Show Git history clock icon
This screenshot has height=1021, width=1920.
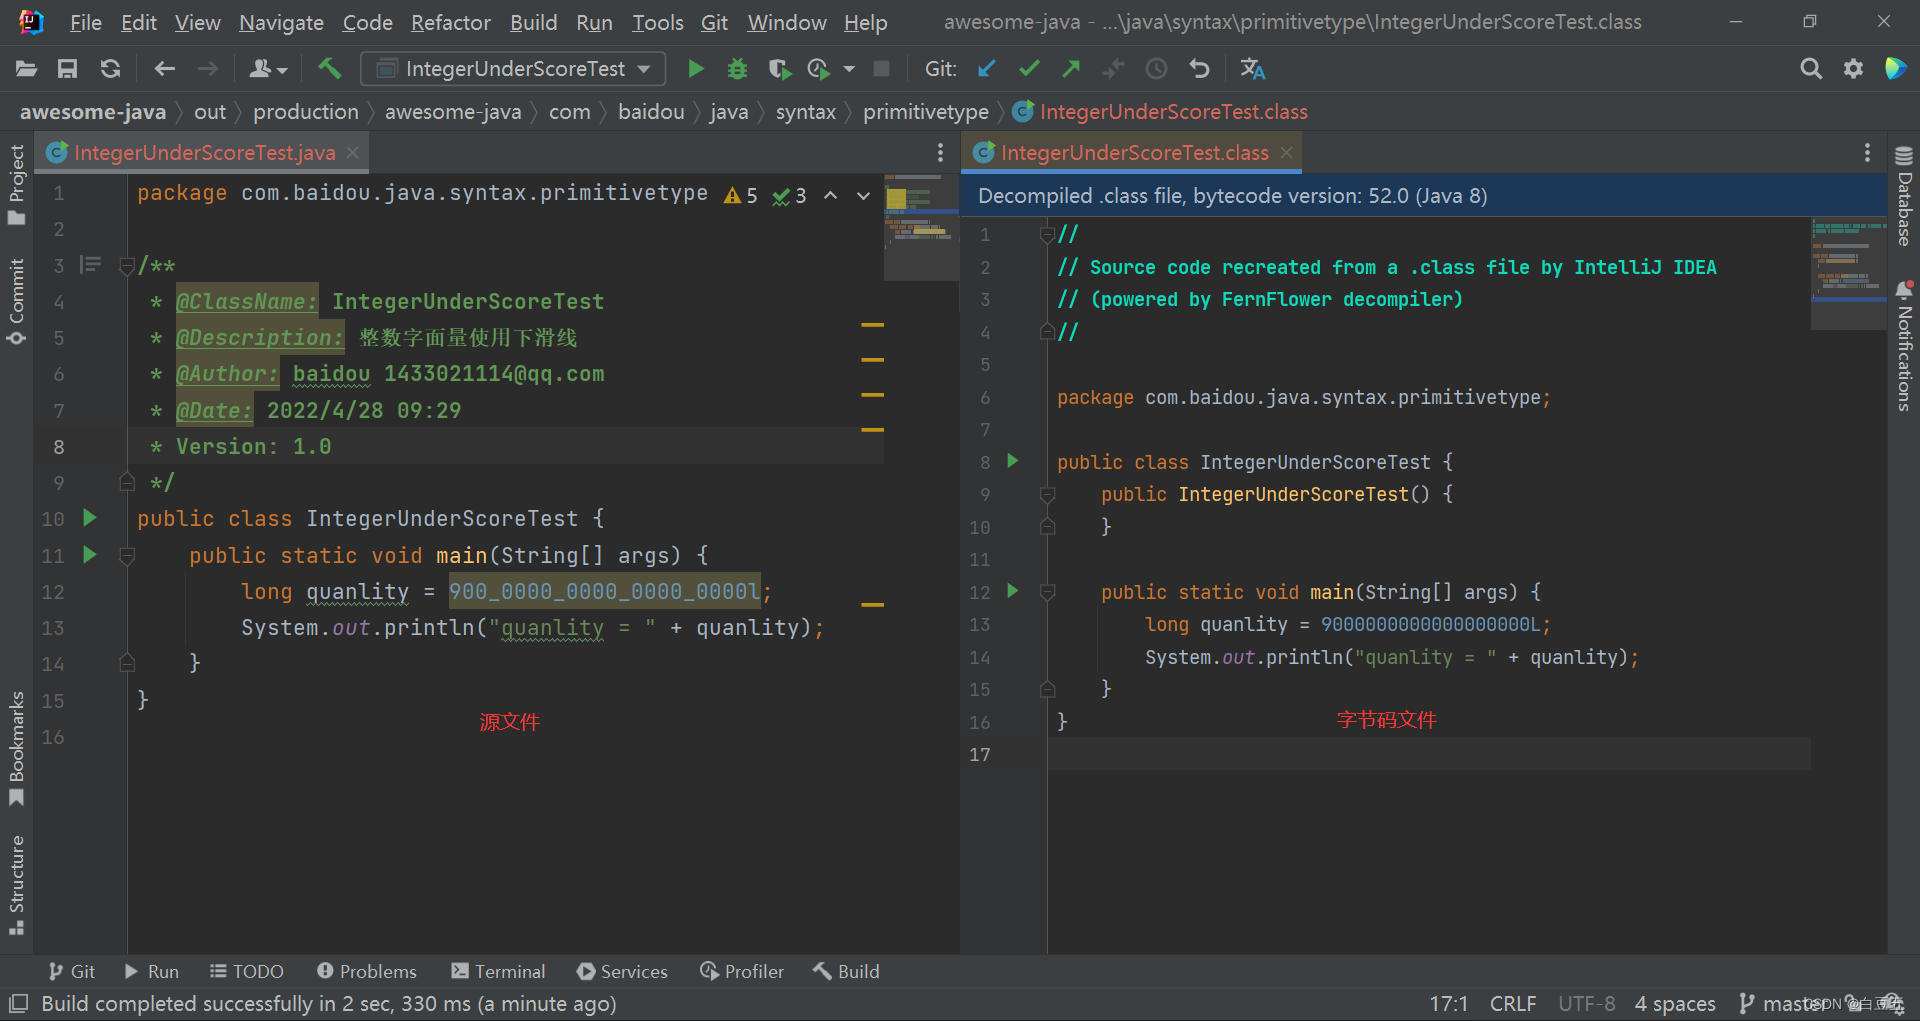coord(1156,69)
